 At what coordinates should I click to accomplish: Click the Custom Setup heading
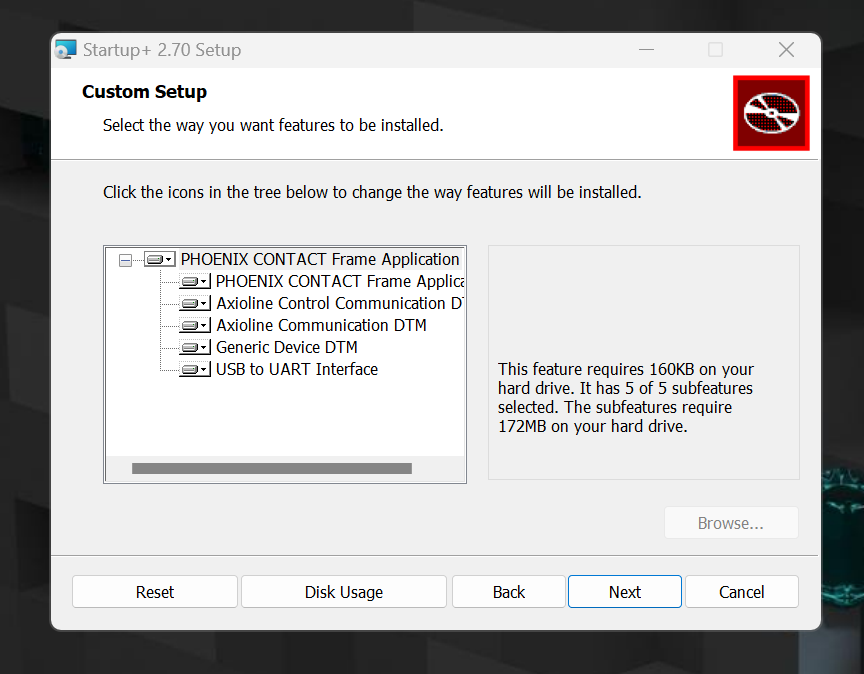(144, 91)
